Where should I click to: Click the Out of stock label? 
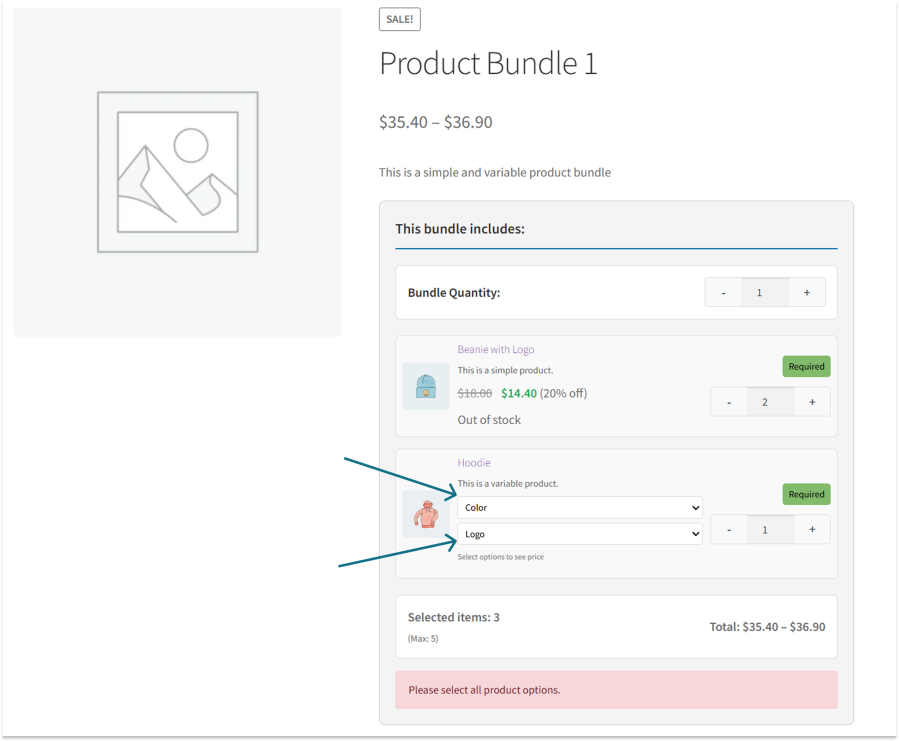pyautogui.click(x=489, y=419)
